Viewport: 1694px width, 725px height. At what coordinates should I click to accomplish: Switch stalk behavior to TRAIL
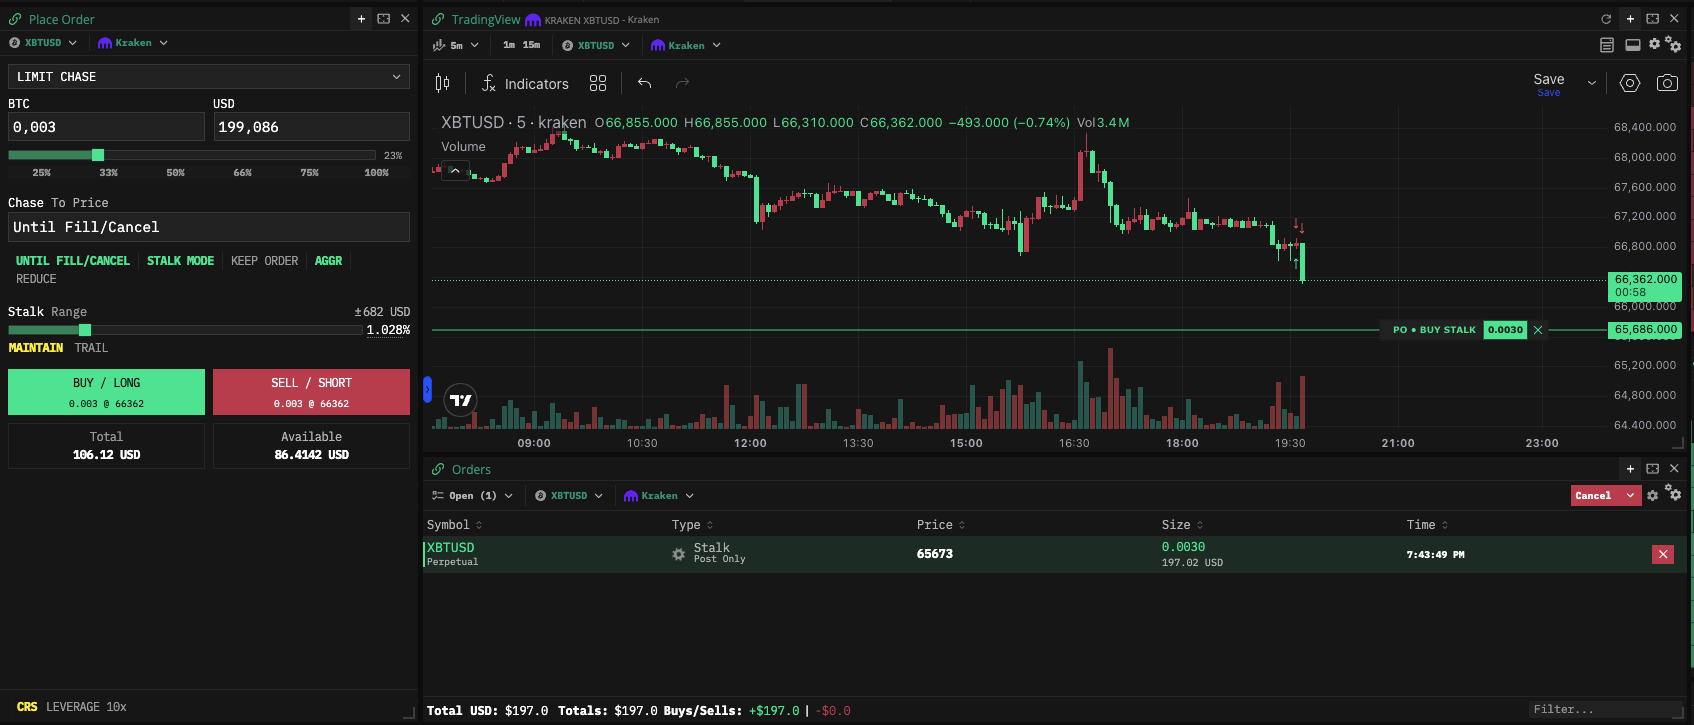point(91,348)
